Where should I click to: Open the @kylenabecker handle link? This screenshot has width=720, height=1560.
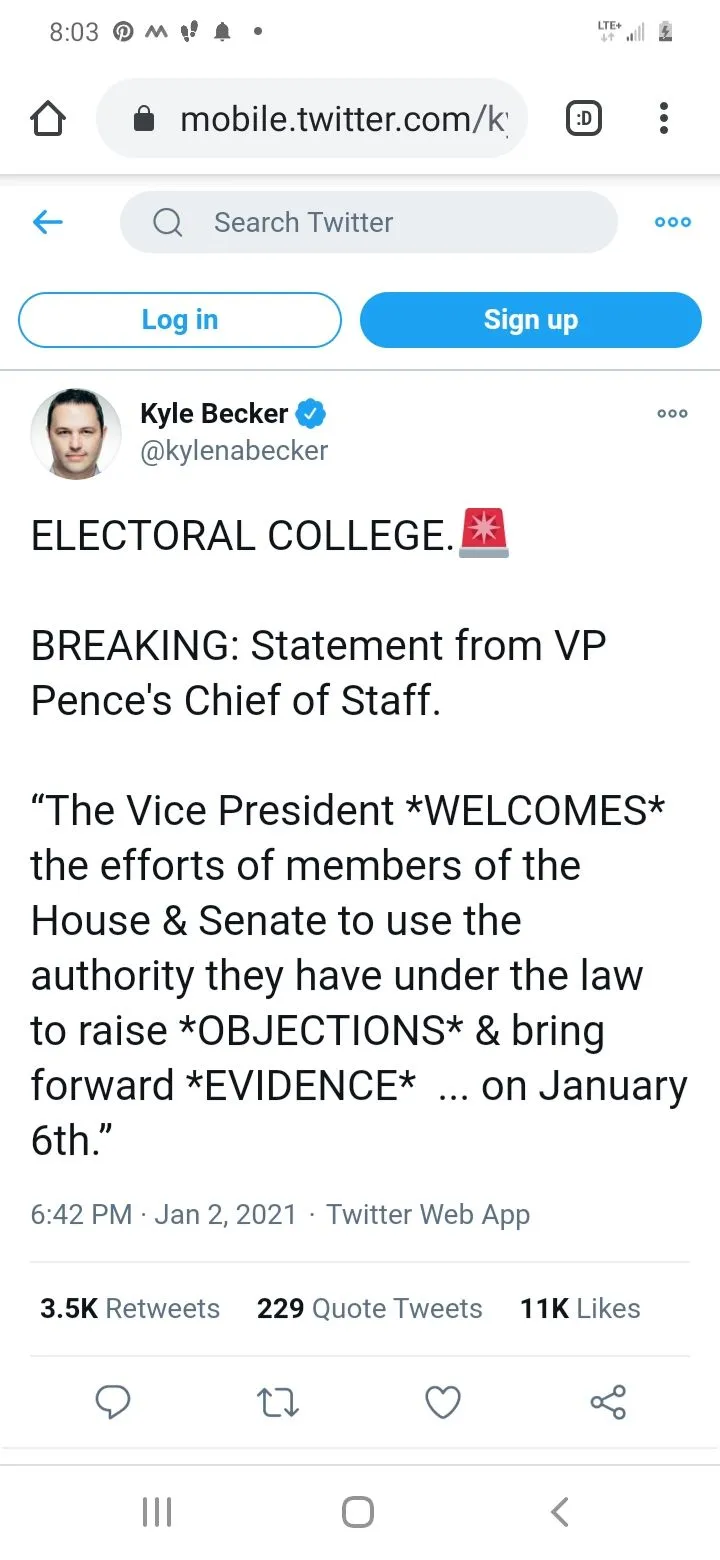point(234,451)
